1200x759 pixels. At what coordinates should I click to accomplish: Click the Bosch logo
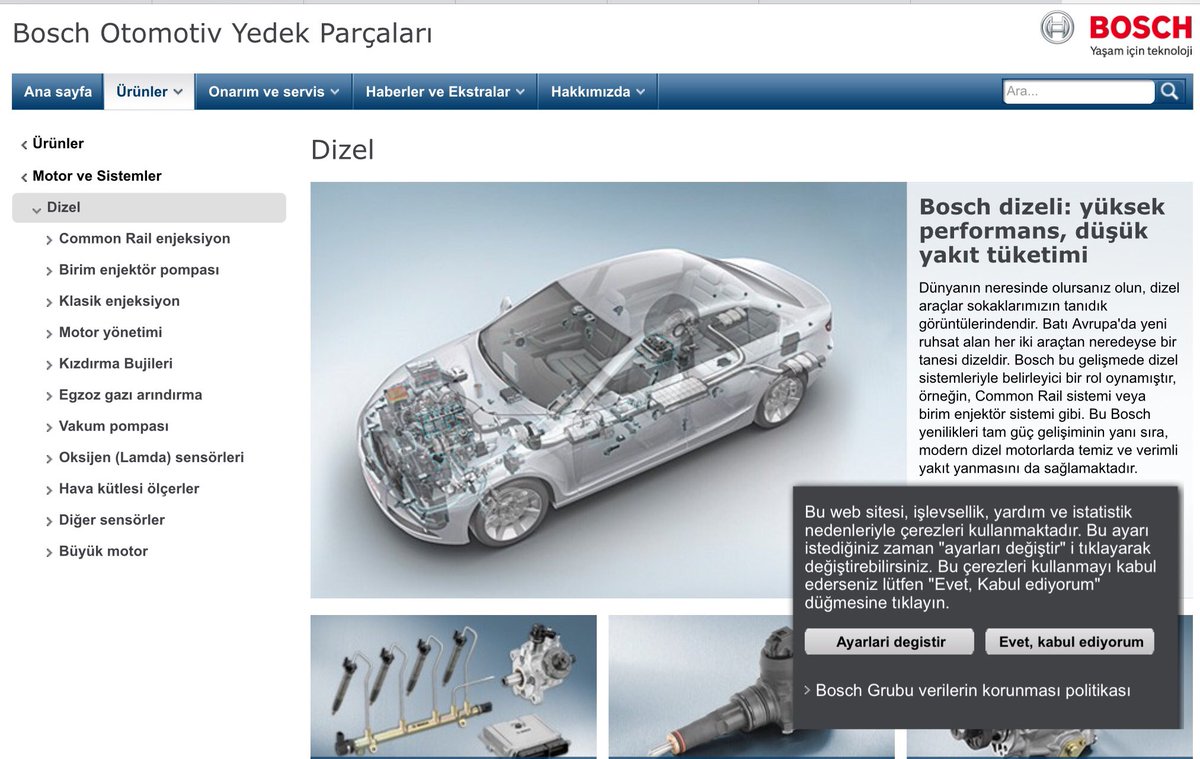(1117, 27)
